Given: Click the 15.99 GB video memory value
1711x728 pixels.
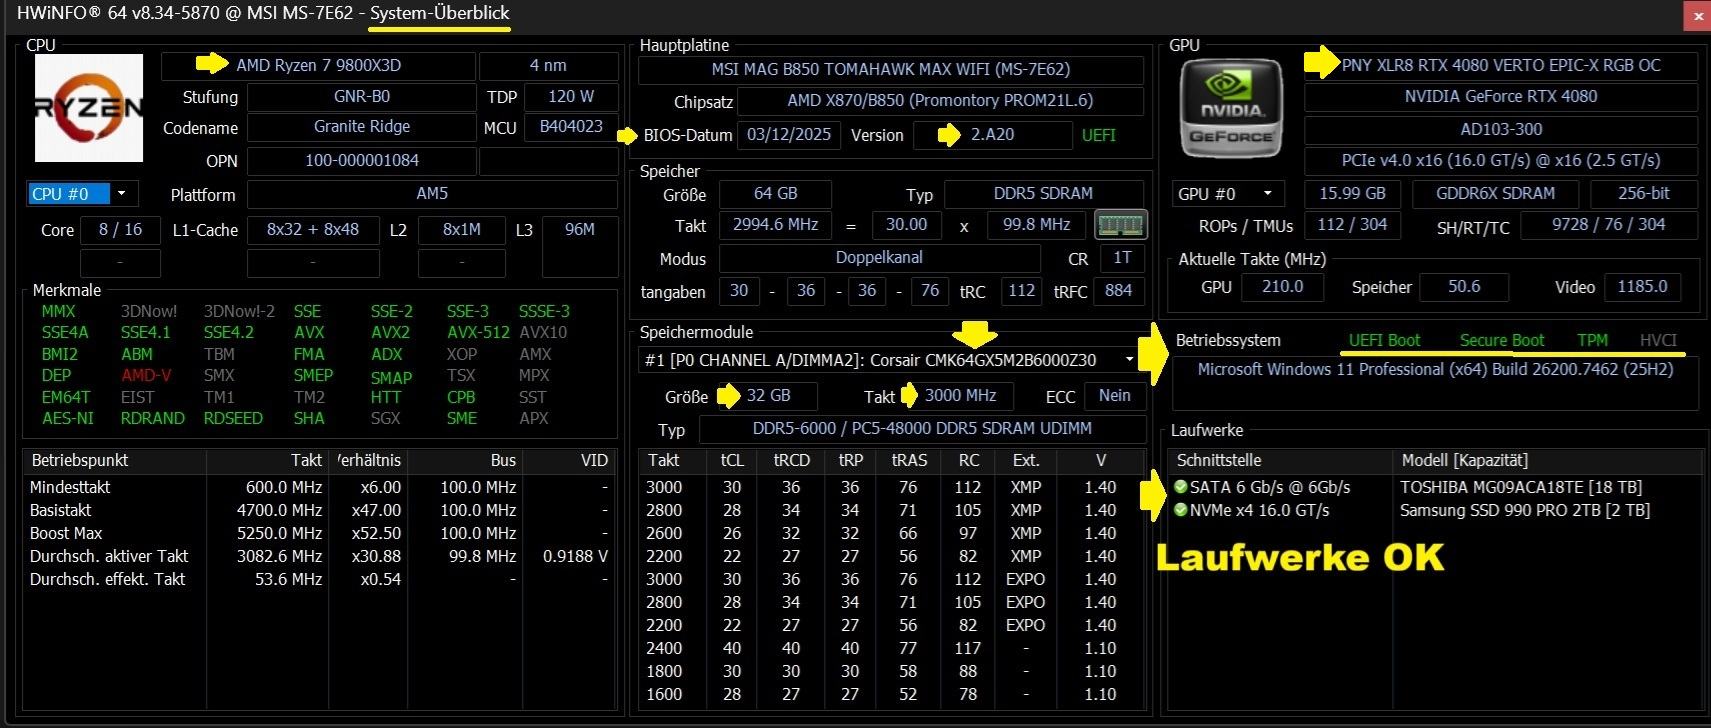Looking at the screenshot, I should pyautogui.click(x=1352, y=194).
